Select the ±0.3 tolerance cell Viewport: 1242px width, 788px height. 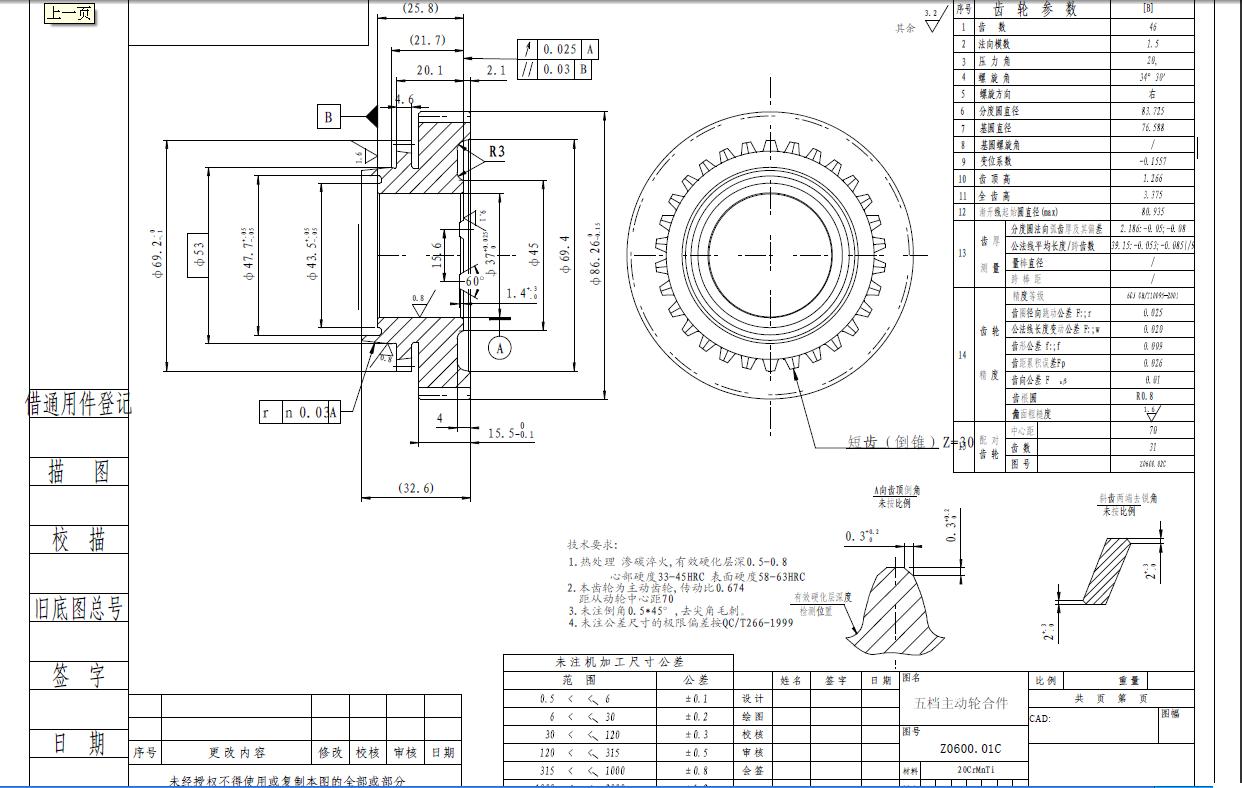[696, 735]
